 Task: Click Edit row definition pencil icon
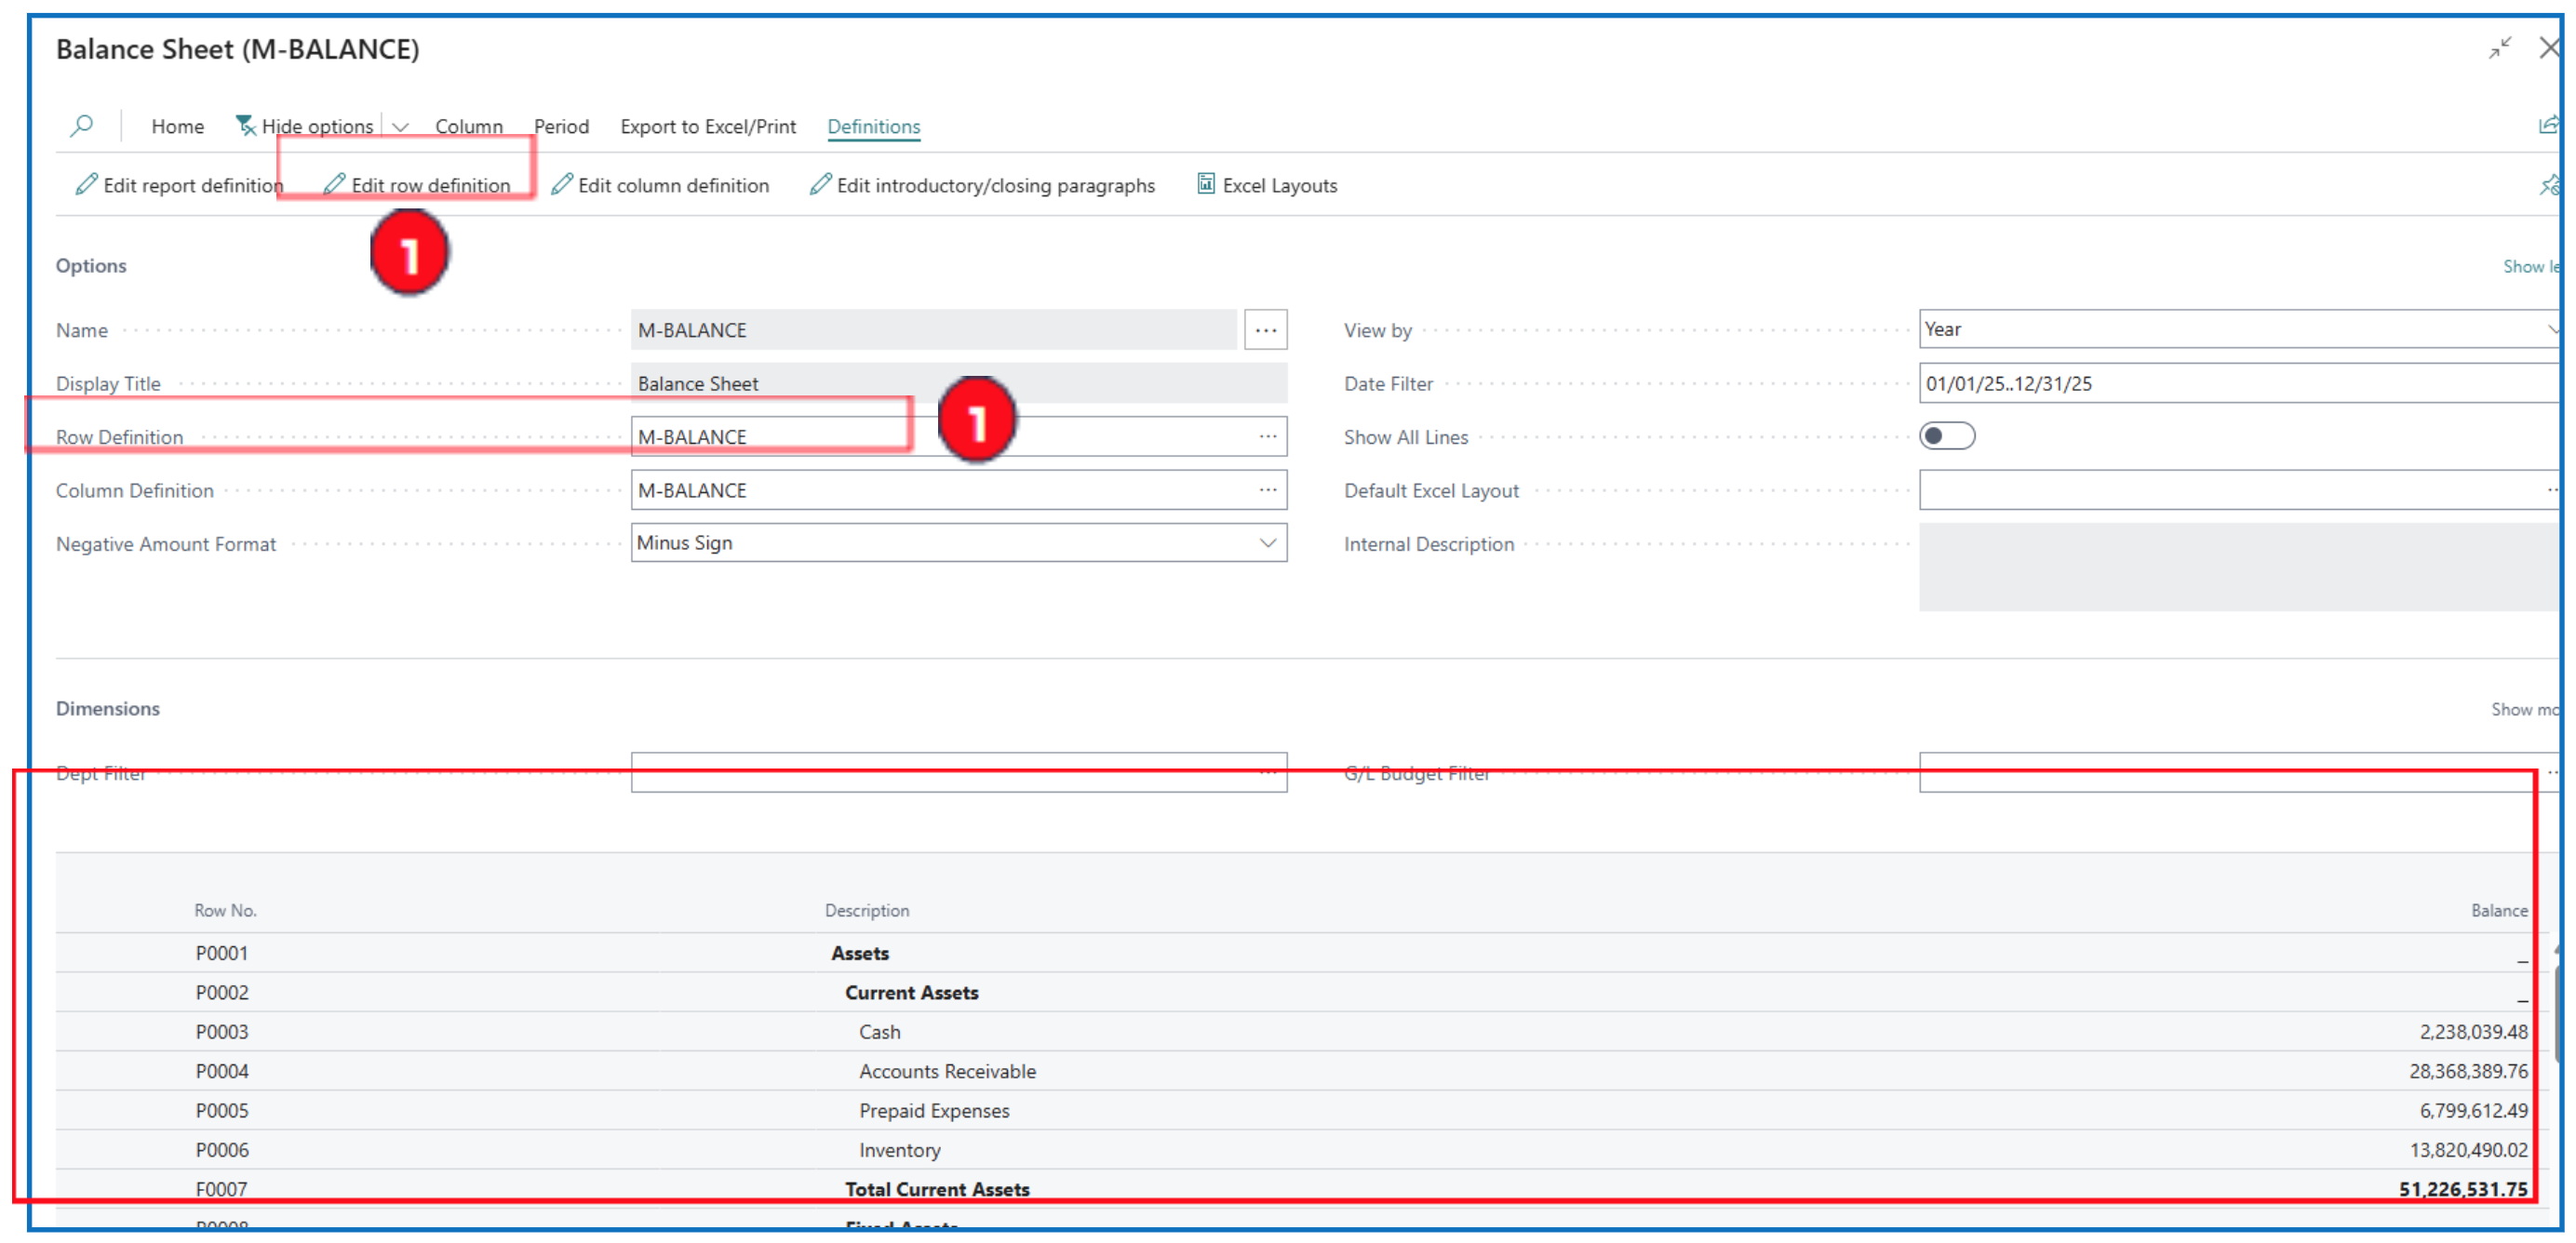pos(335,185)
